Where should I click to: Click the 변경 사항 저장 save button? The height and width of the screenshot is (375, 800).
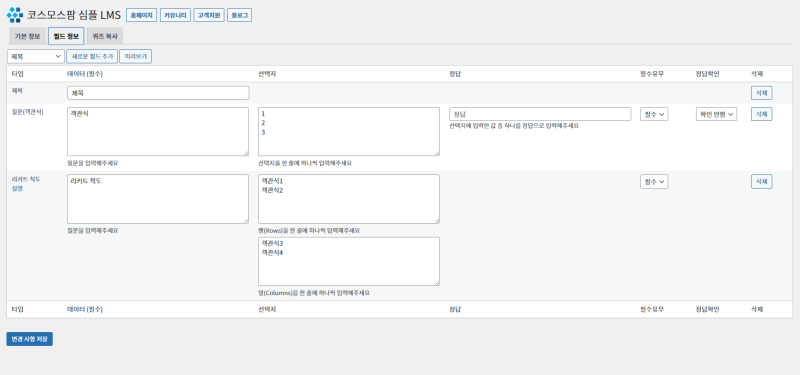(30, 339)
